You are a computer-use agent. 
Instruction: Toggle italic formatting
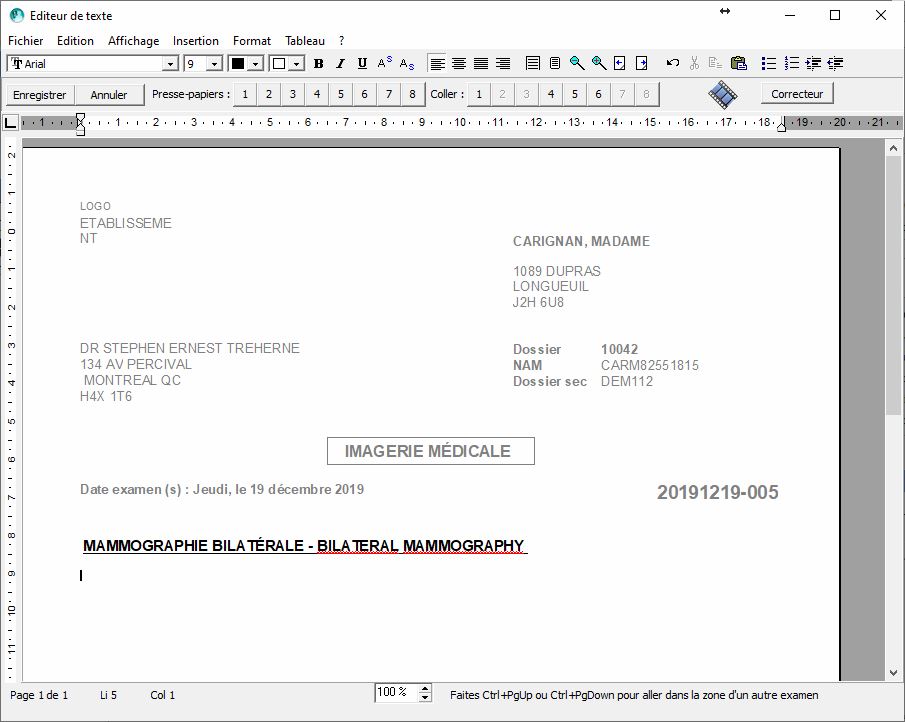(340, 63)
